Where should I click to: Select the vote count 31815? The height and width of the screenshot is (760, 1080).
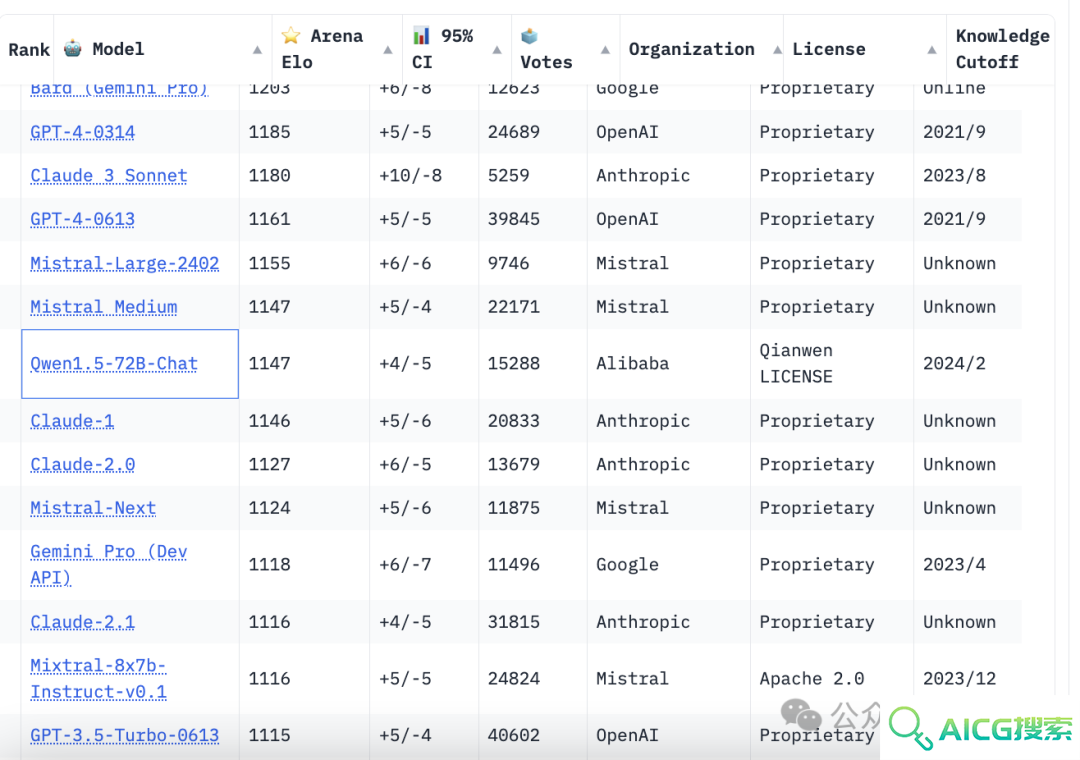[x=514, y=622]
